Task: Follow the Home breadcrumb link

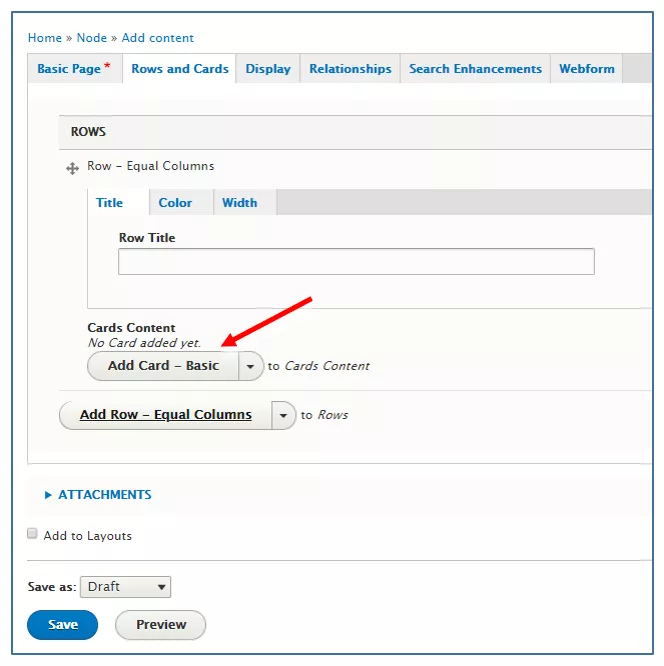Action: point(45,38)
